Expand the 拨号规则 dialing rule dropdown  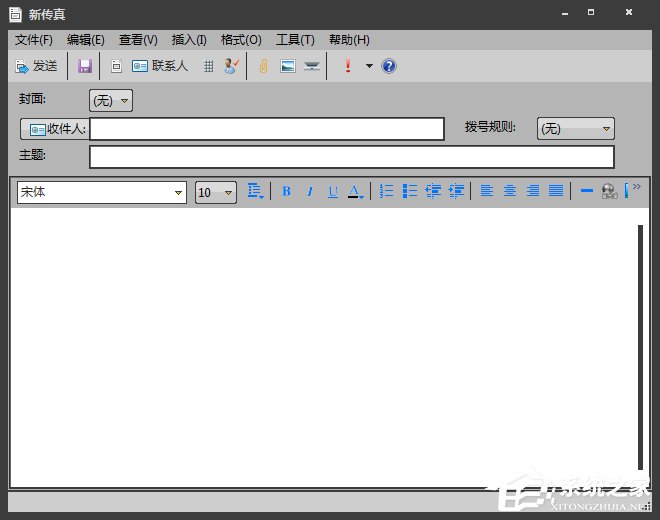click(x=576, y=128)
